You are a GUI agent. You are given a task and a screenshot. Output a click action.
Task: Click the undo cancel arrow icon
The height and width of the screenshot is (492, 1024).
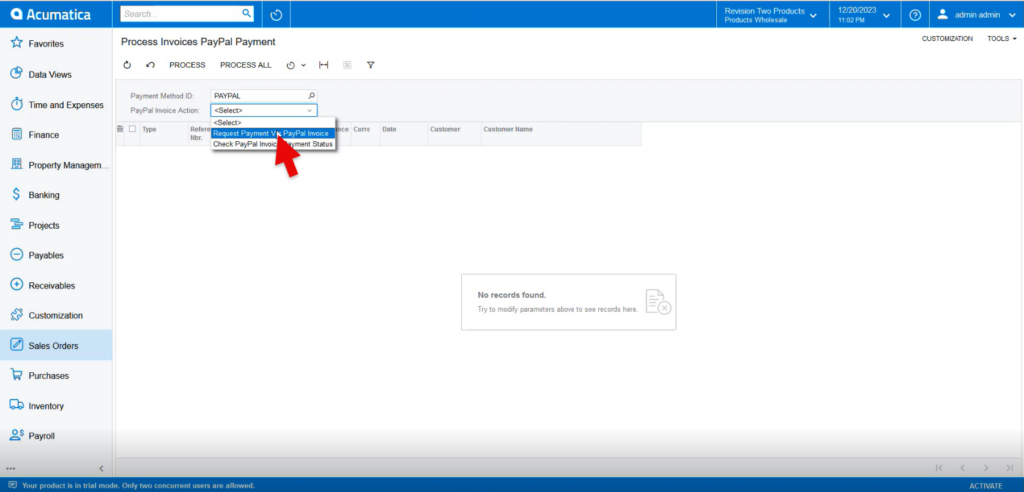pyautogui.click(x=150, y=65)
